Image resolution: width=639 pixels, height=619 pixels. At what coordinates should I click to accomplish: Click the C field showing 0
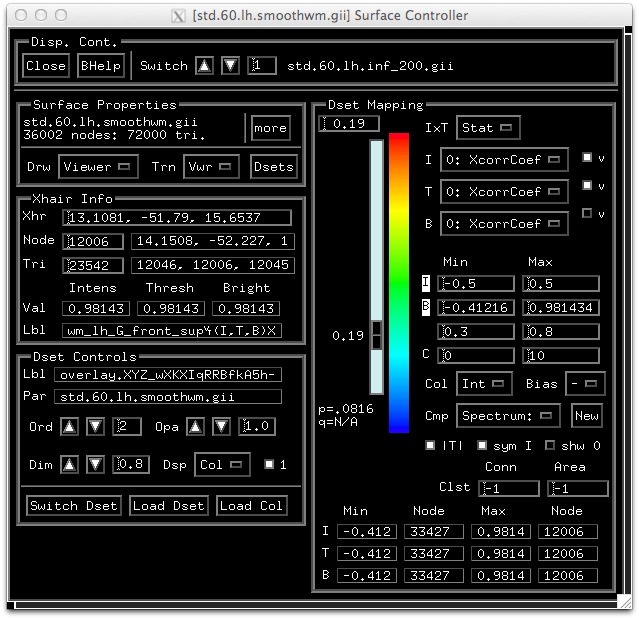476,355
